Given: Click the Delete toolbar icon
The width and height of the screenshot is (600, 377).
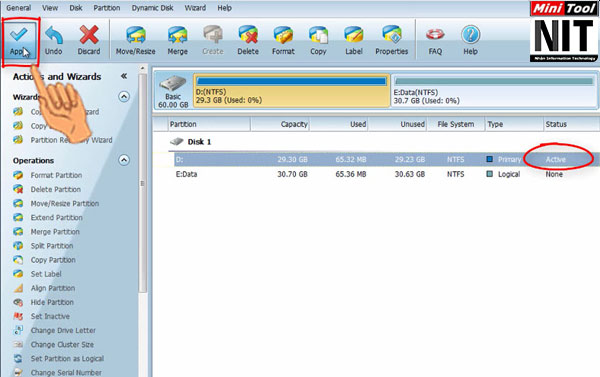Looking at the screenshot, I should tap(248, 40).
